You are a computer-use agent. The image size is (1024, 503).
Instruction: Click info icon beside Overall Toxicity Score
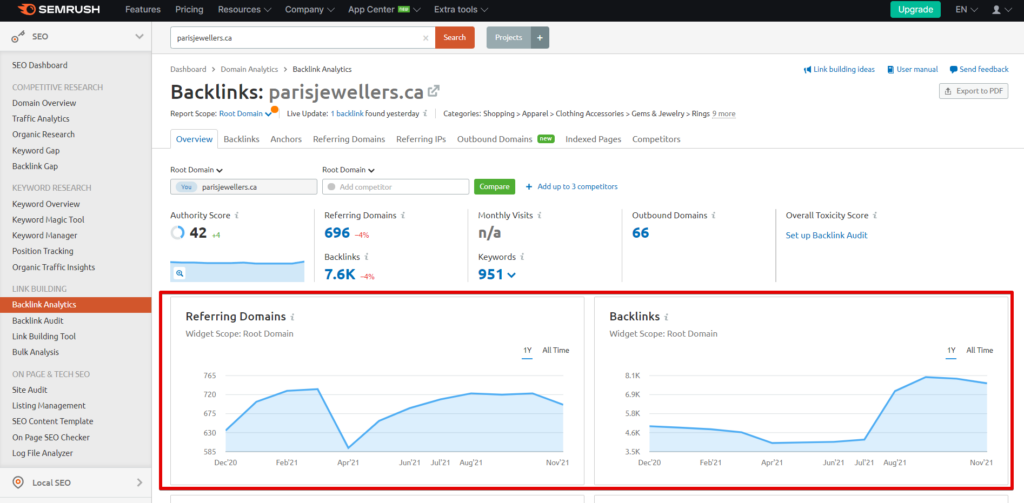874,215
